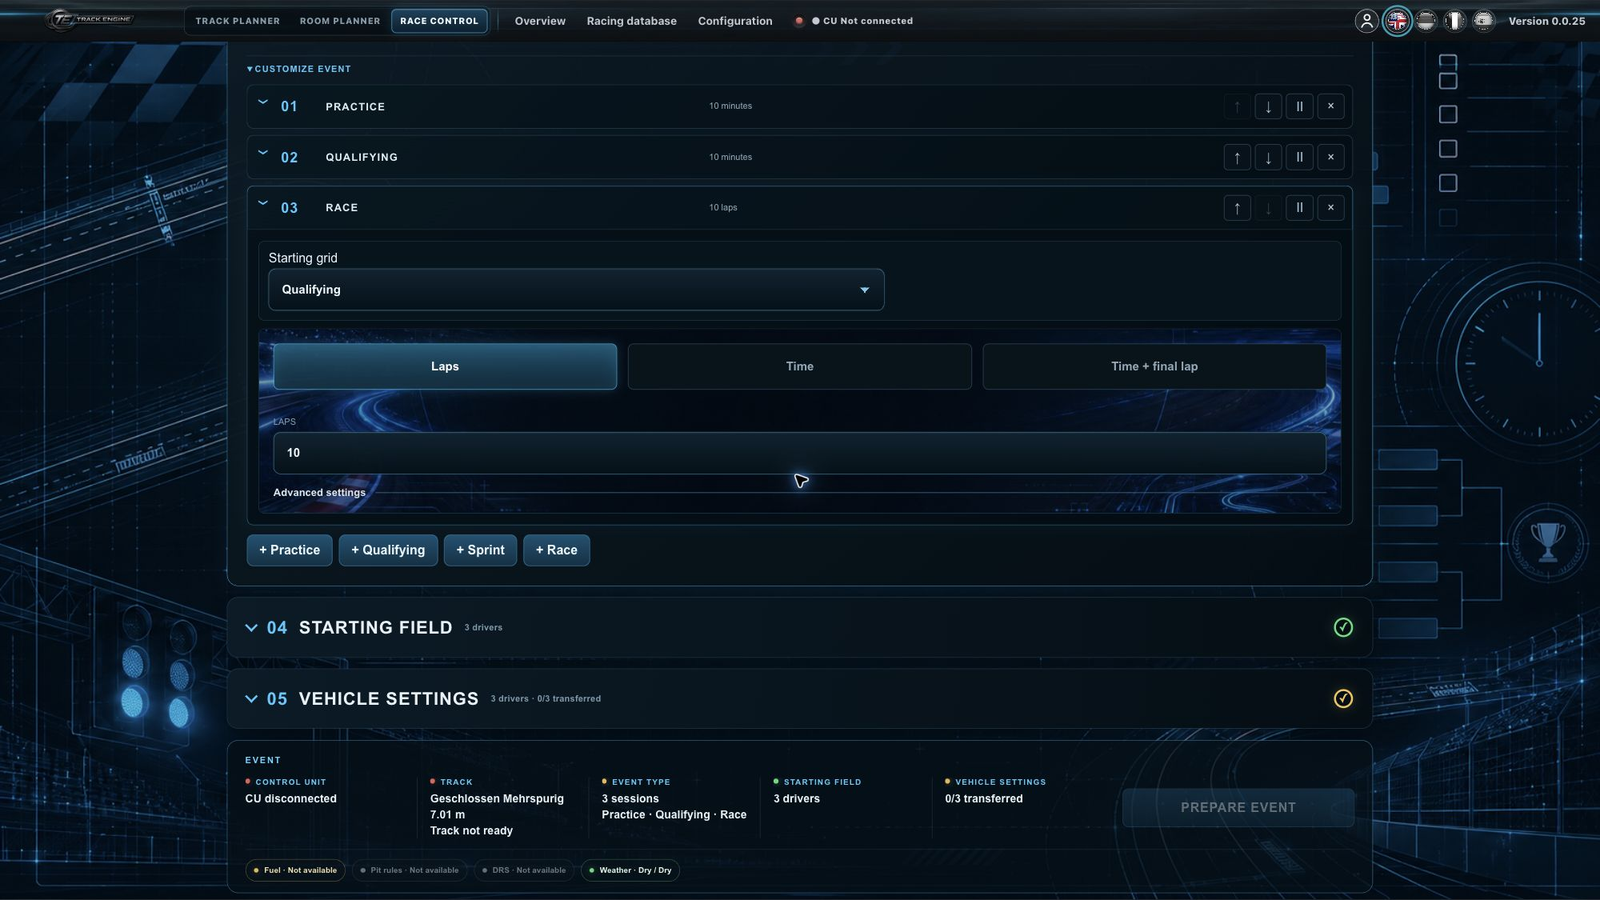Collapse the 03 Race session chevron
This screenshot has height=900, width=1600.
point(263,203)
